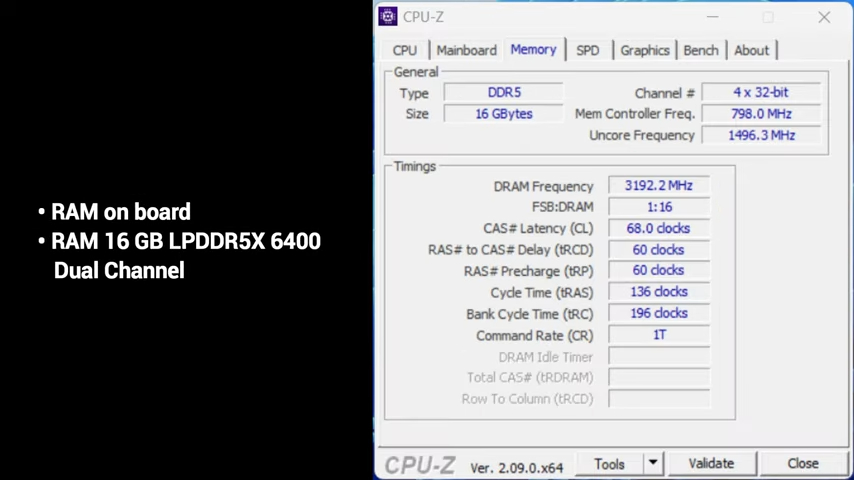Select the DDR5 memory type value

tap(504, 93)
